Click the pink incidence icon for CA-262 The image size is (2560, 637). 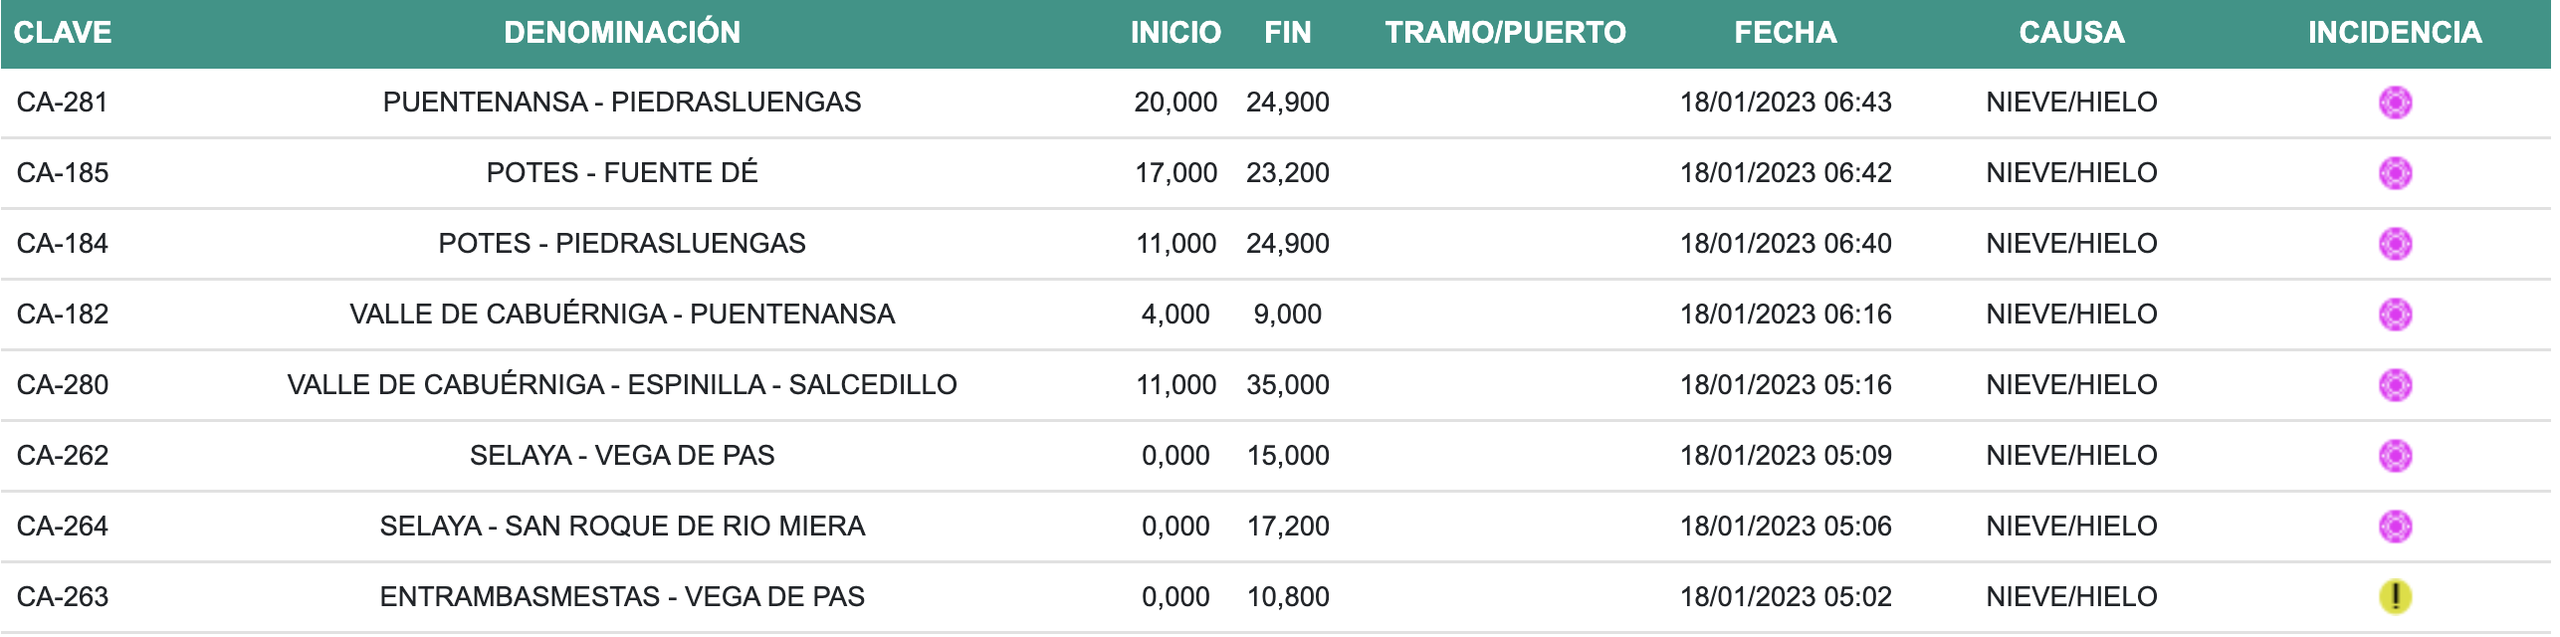[2394, 455]
